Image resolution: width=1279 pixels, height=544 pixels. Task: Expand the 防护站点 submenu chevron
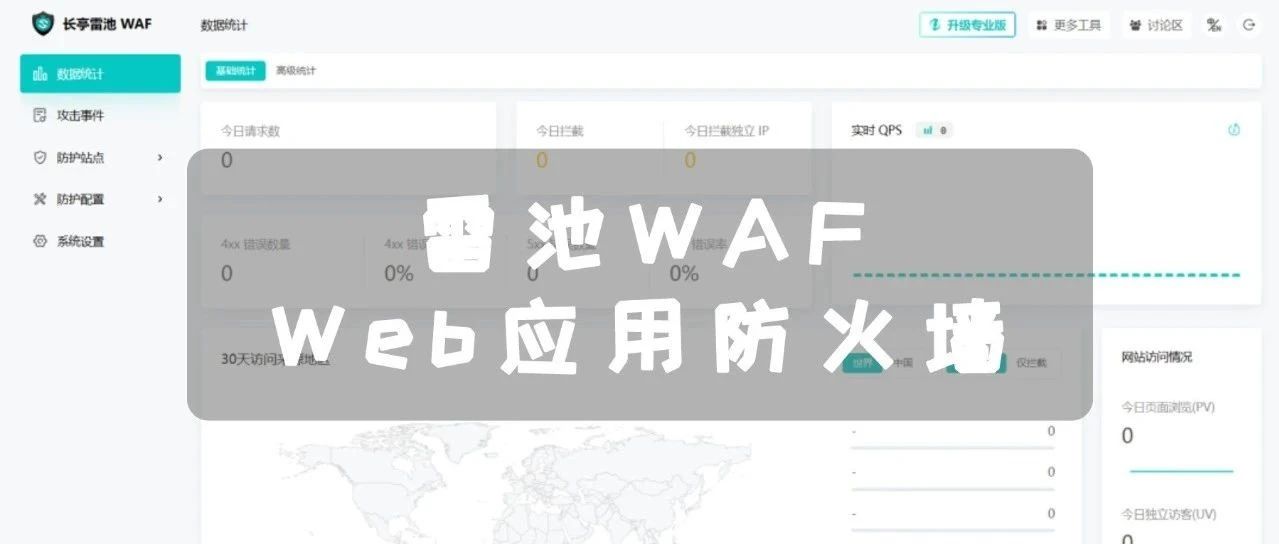coord(160,158)
